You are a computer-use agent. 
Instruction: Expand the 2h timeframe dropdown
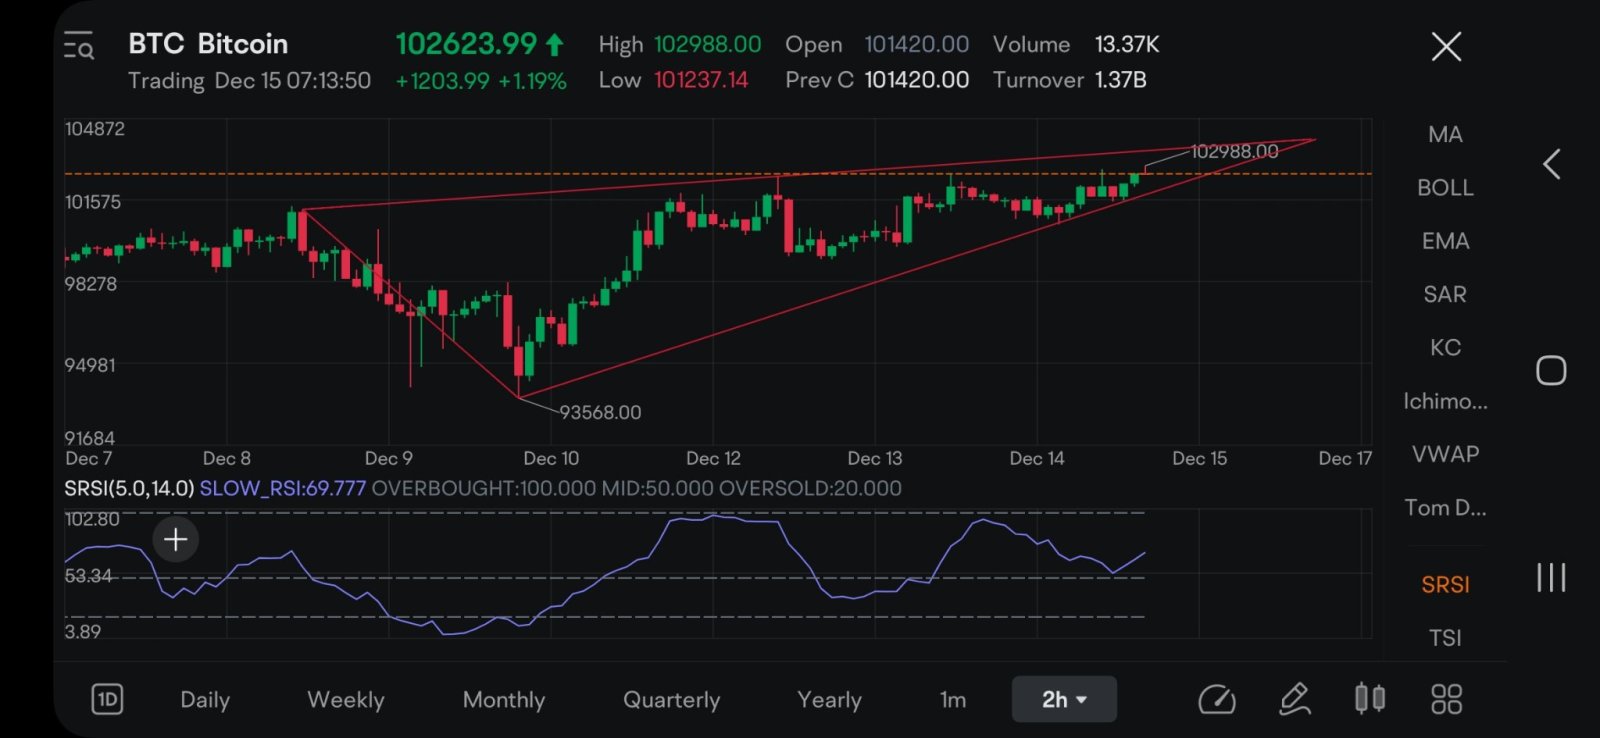pyautogui.click(x=1064, y=699)
